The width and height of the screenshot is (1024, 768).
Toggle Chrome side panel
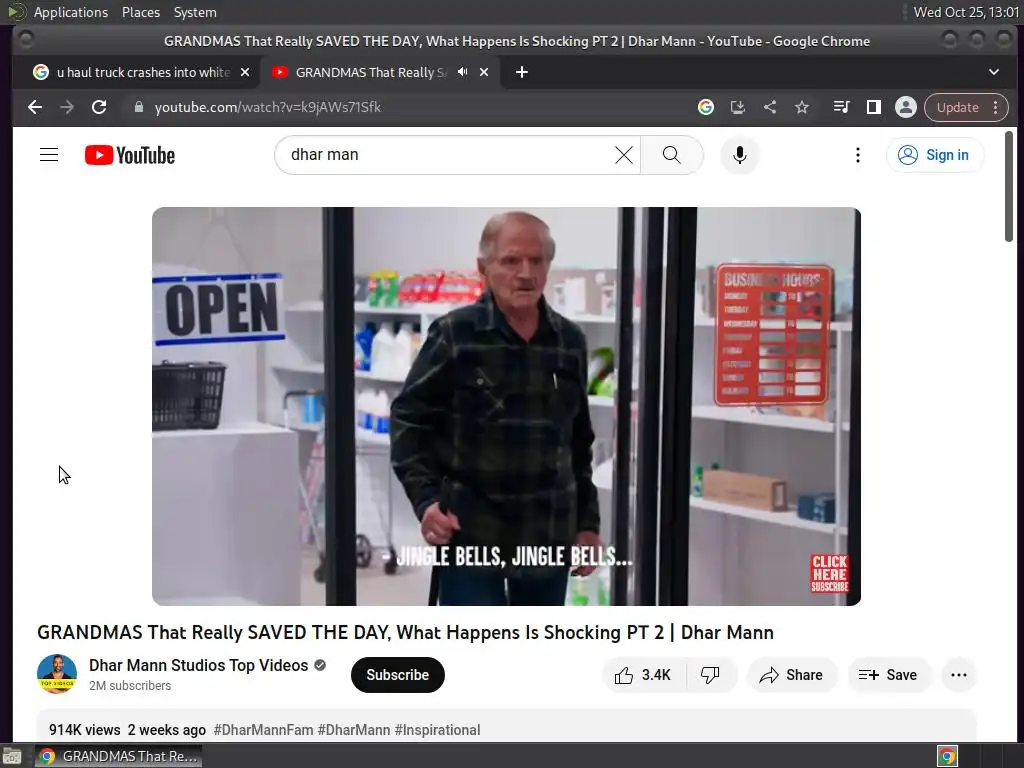(x=873, y=107)
